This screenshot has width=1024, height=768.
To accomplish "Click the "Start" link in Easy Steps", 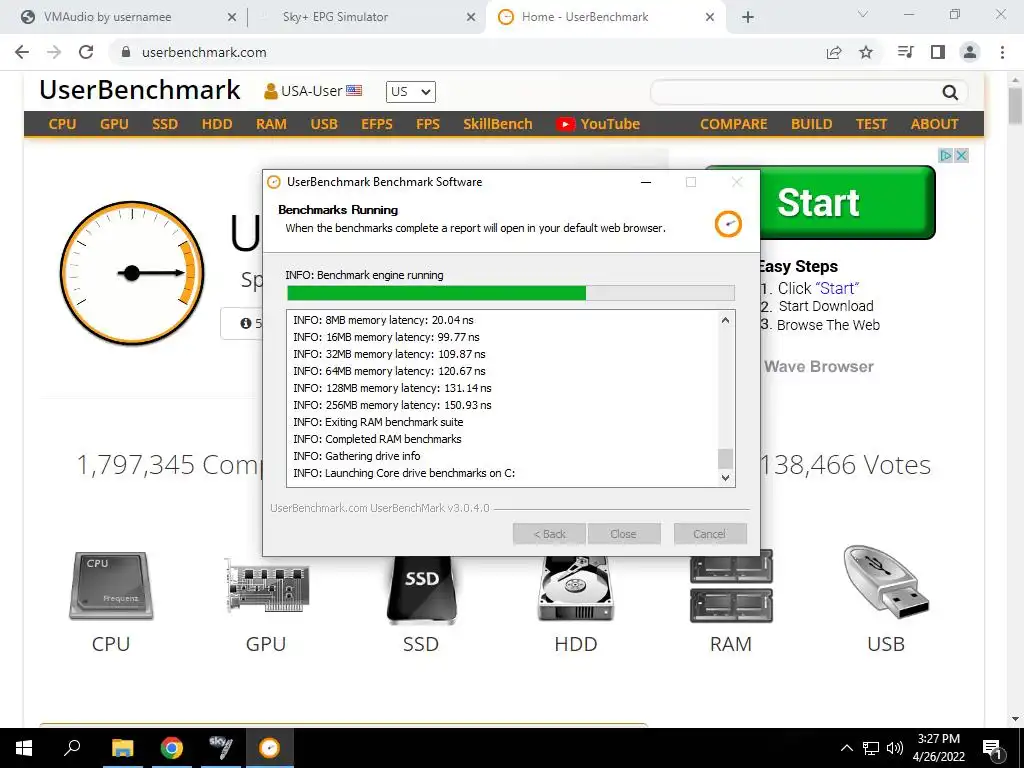I will coord(837,289).
